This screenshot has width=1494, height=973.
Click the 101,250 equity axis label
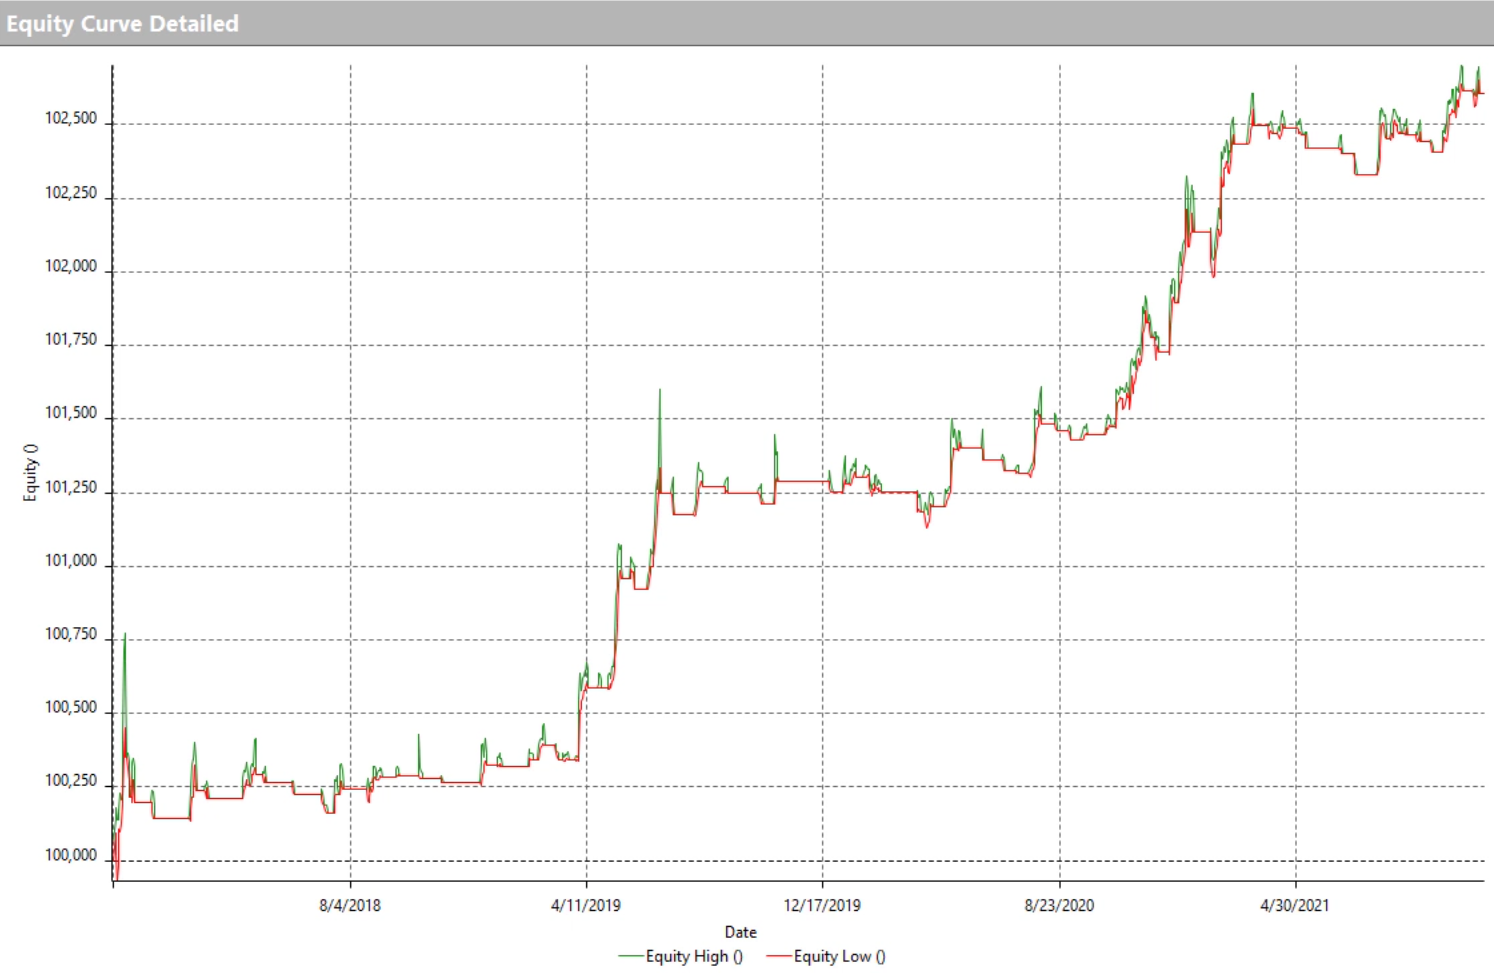[x=71, y=487]
